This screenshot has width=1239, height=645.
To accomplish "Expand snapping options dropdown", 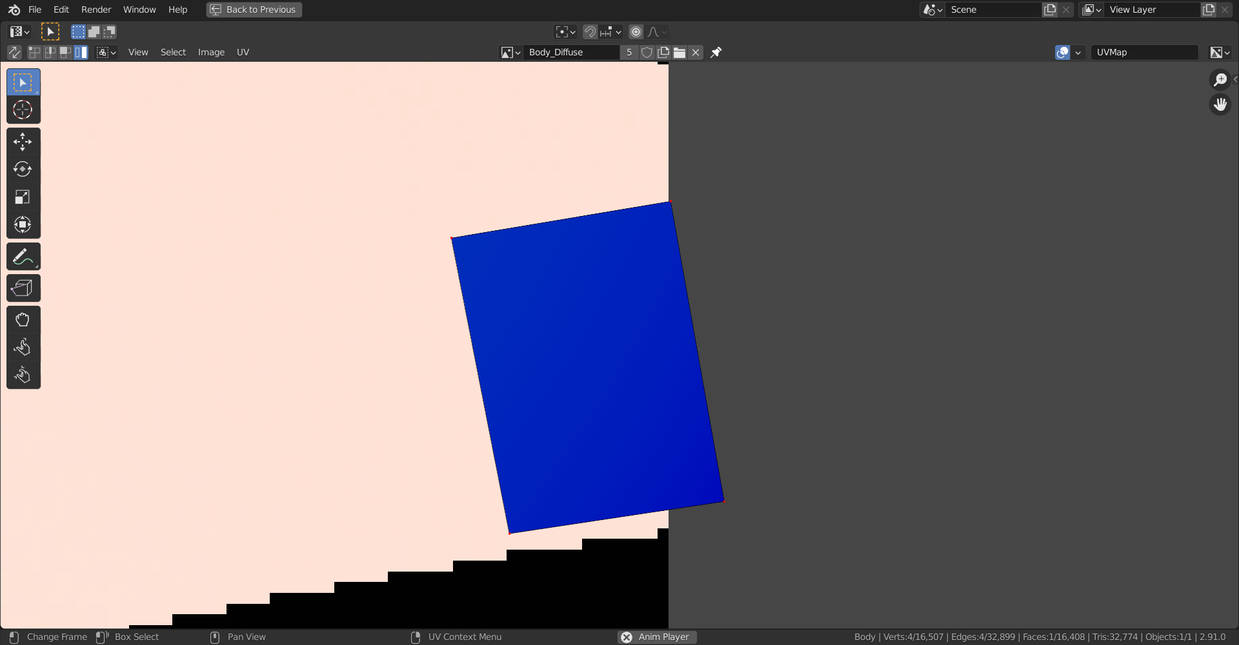I will click(x=611, y=32).
